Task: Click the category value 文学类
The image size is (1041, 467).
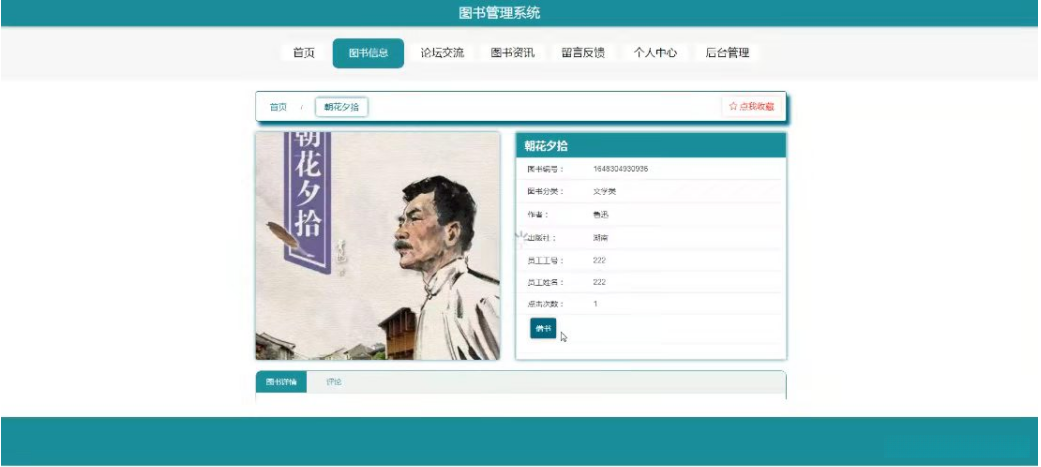Action: click(604, 191)
